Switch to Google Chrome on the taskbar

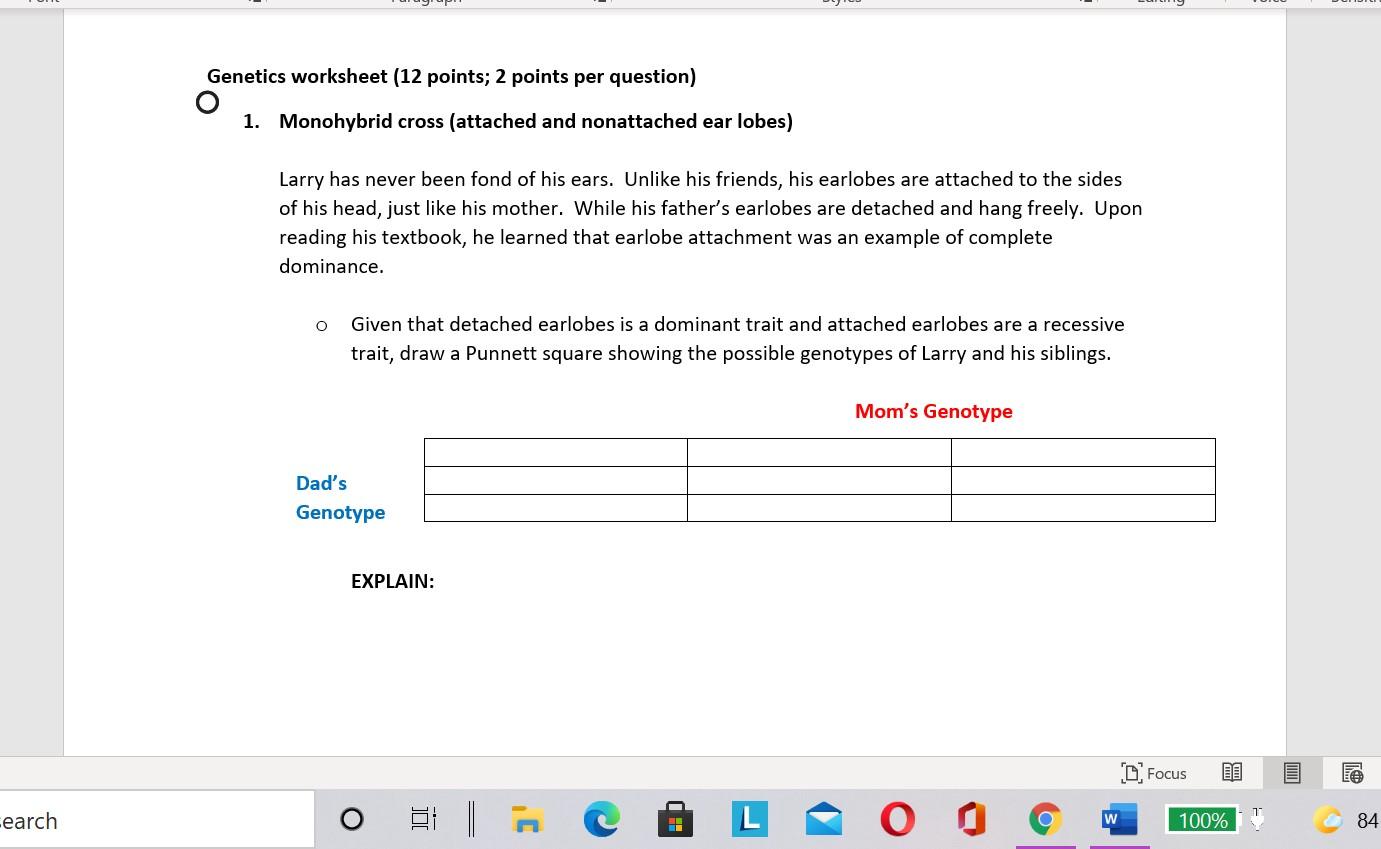(x=1045, y=820)
